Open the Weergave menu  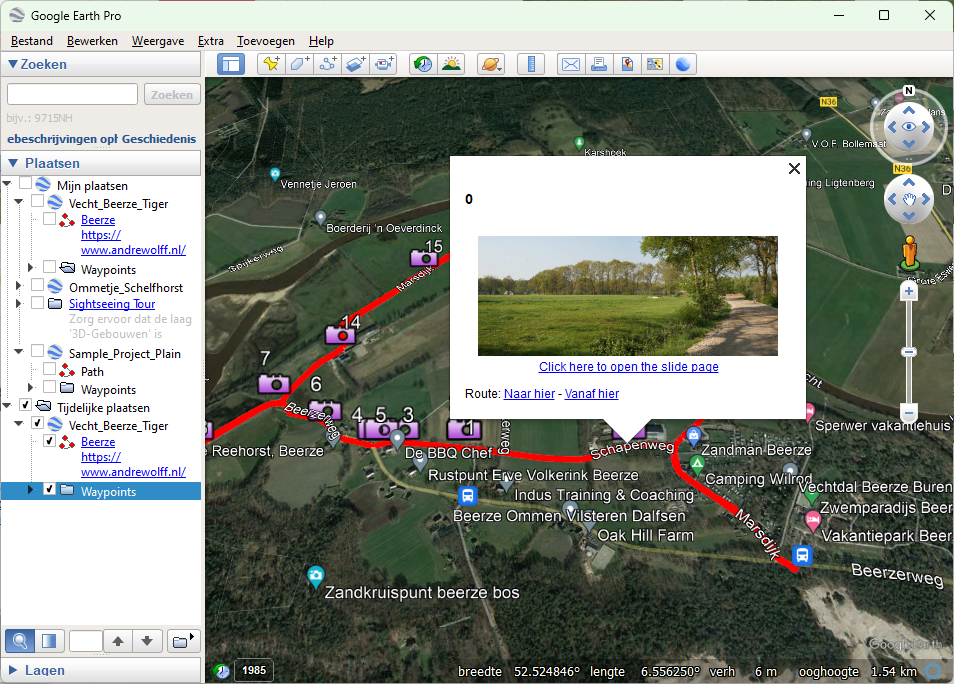[157, 41]
